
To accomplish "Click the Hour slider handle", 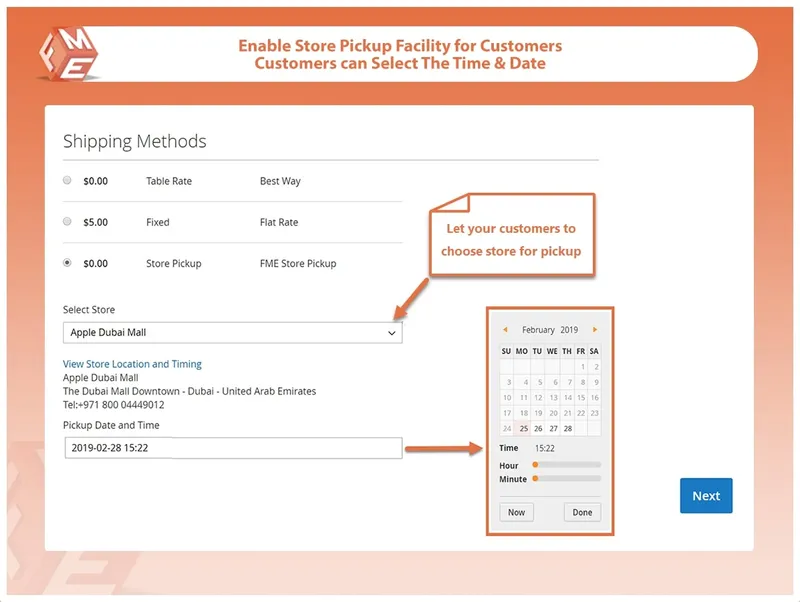I will pyautogui.click(x=535, y=465).
